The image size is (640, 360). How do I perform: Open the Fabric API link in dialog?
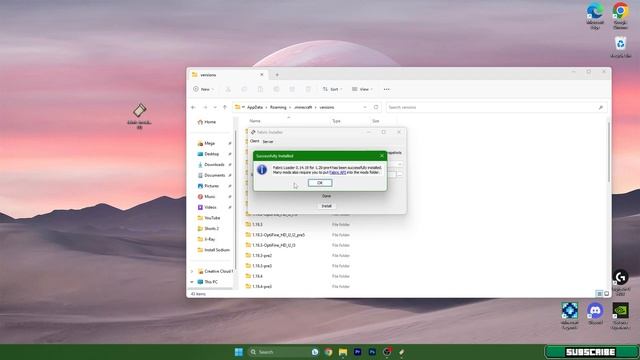coord(338,173)
